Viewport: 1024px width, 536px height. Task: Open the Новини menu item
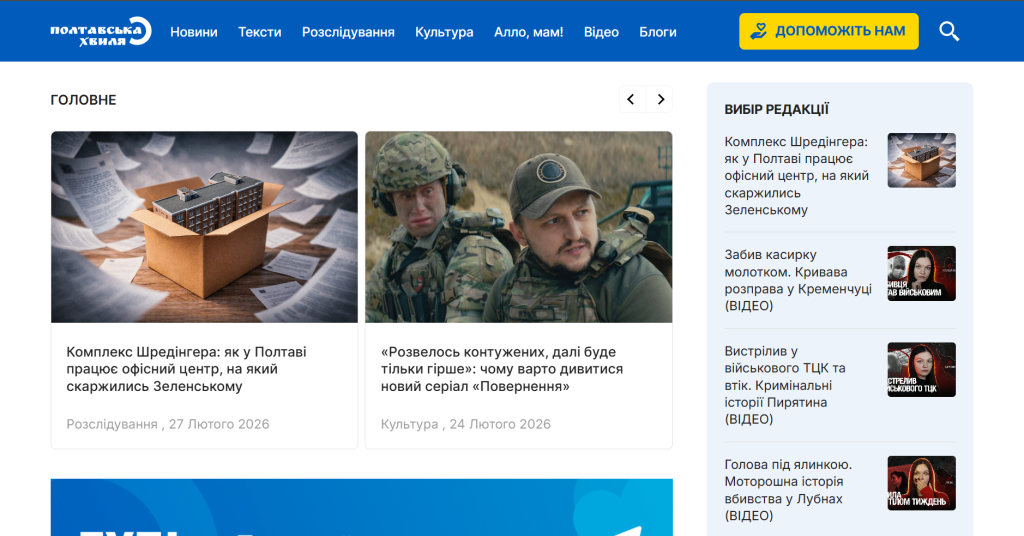tap(194, 32)
